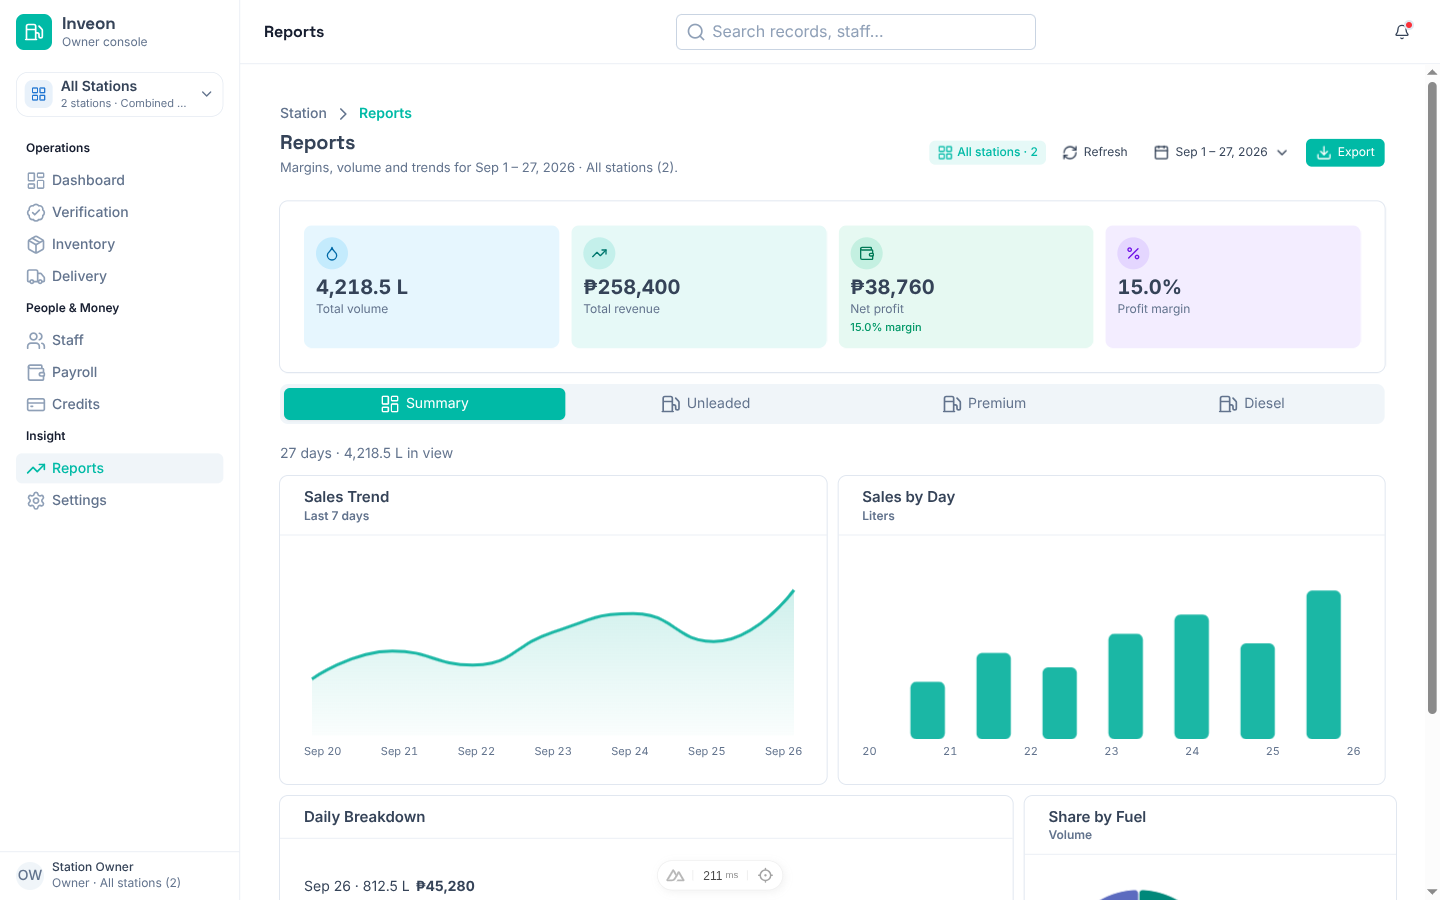
Task: Click the '15.0% margin' text under Net profit
Action: click(x=886, y=327)
